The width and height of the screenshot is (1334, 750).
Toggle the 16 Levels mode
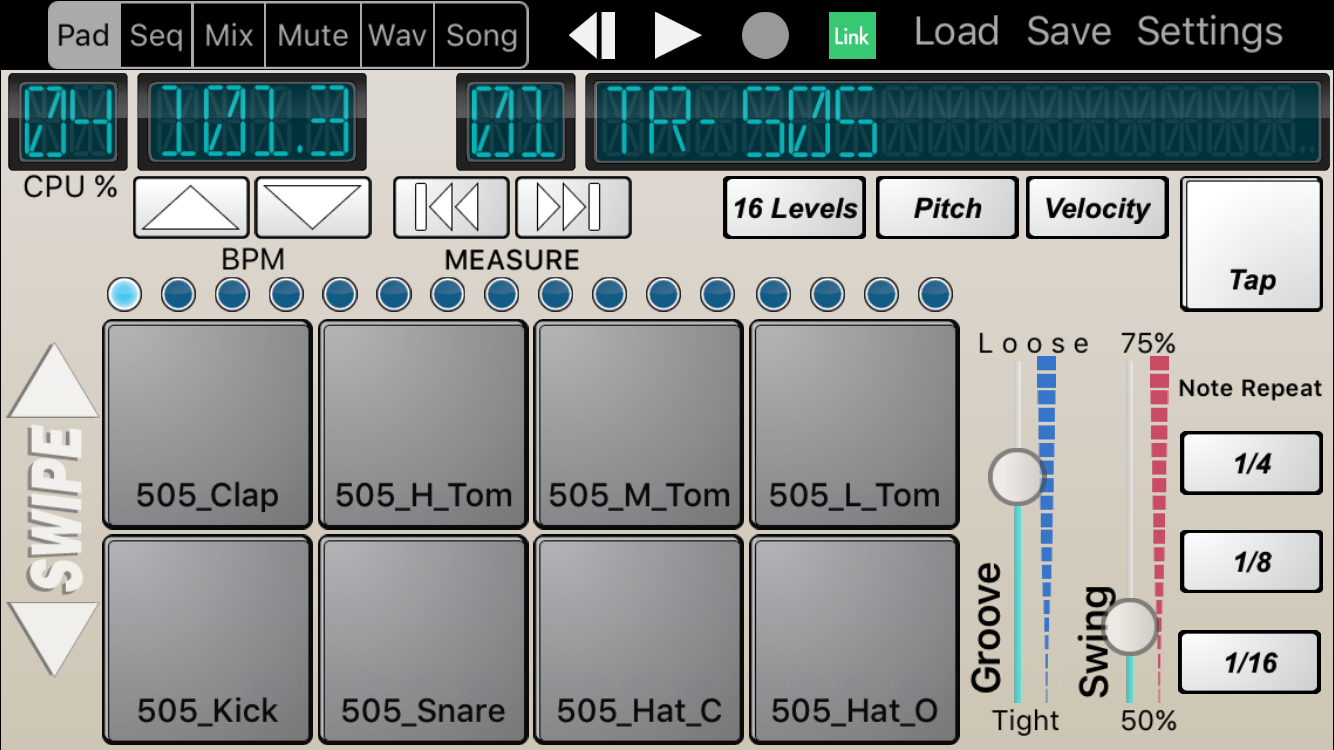coord(795,208)
